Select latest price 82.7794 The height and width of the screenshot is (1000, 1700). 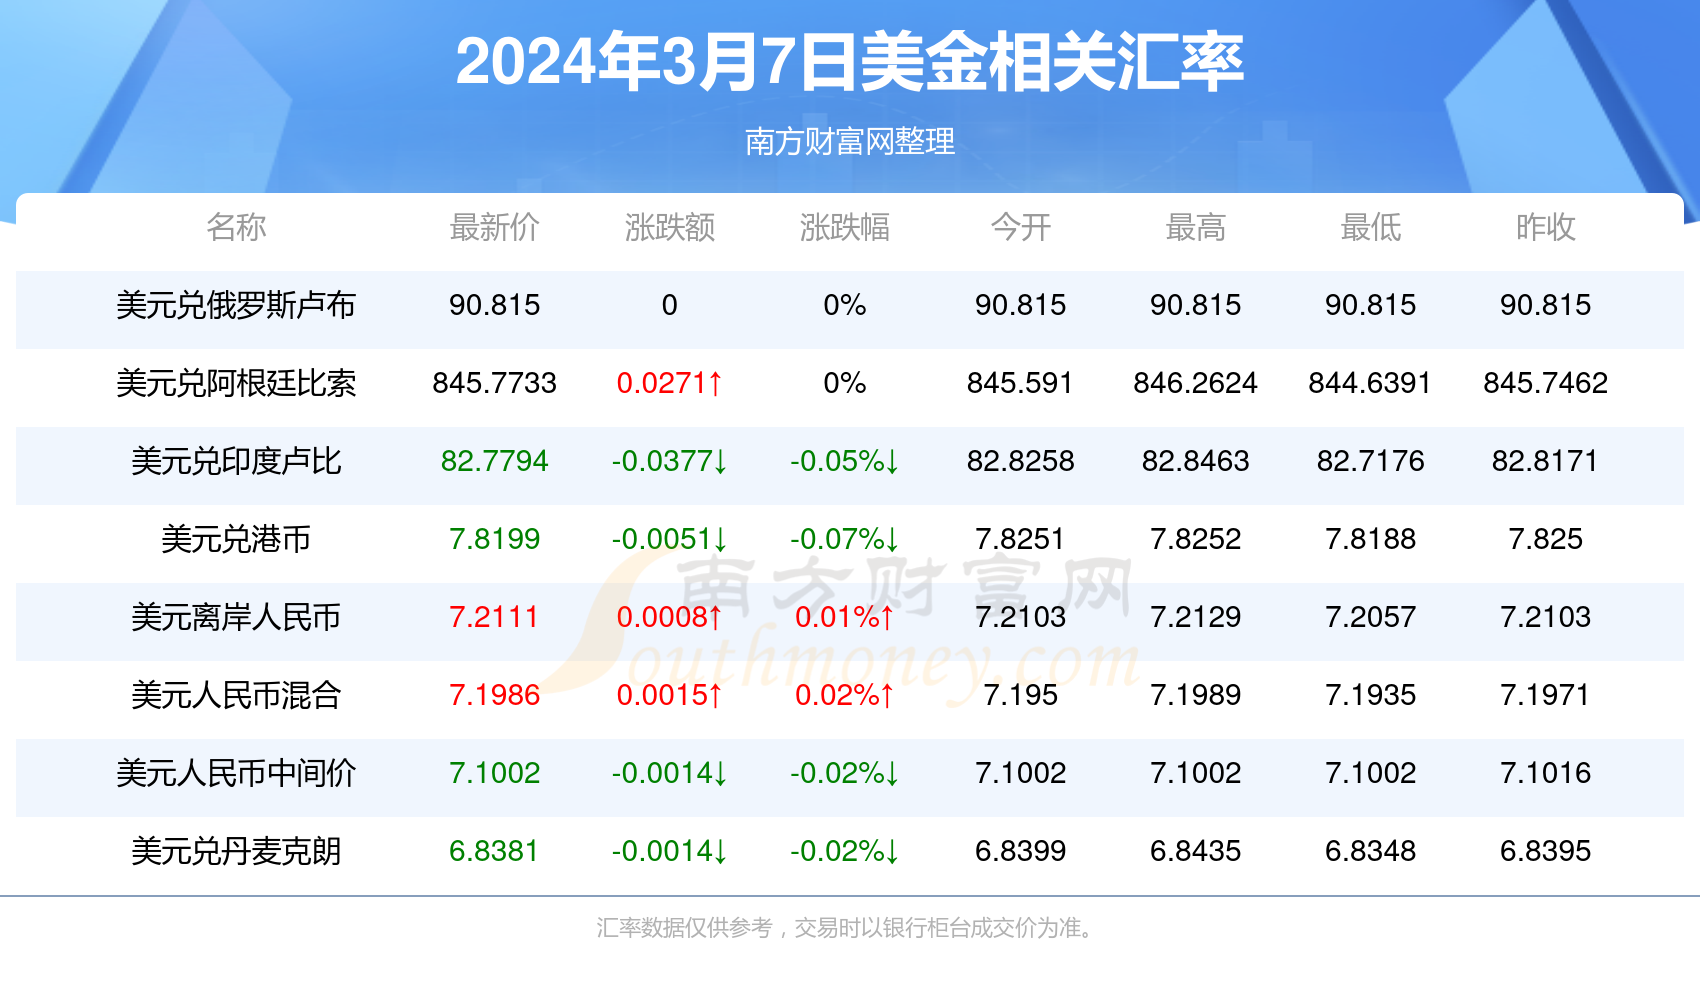[494, 461]
